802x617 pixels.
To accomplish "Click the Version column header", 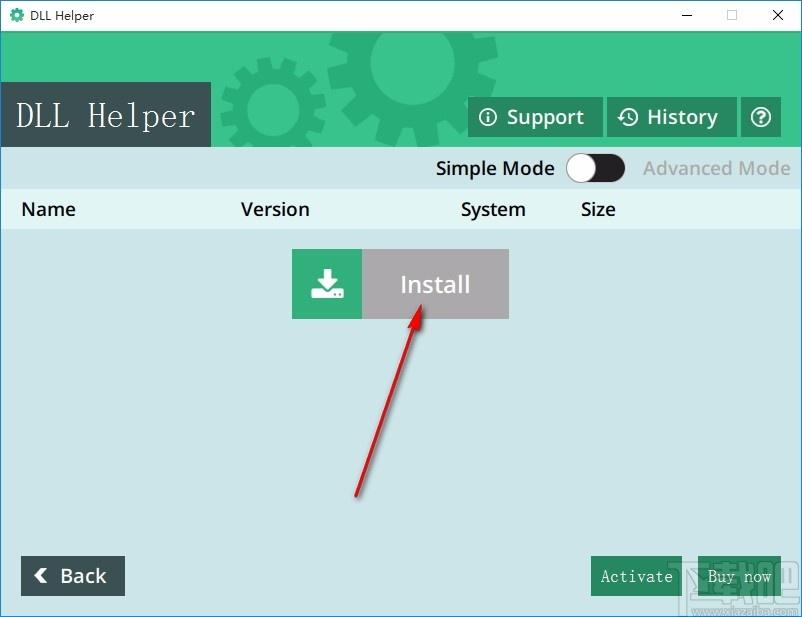I will click(275, 209).
